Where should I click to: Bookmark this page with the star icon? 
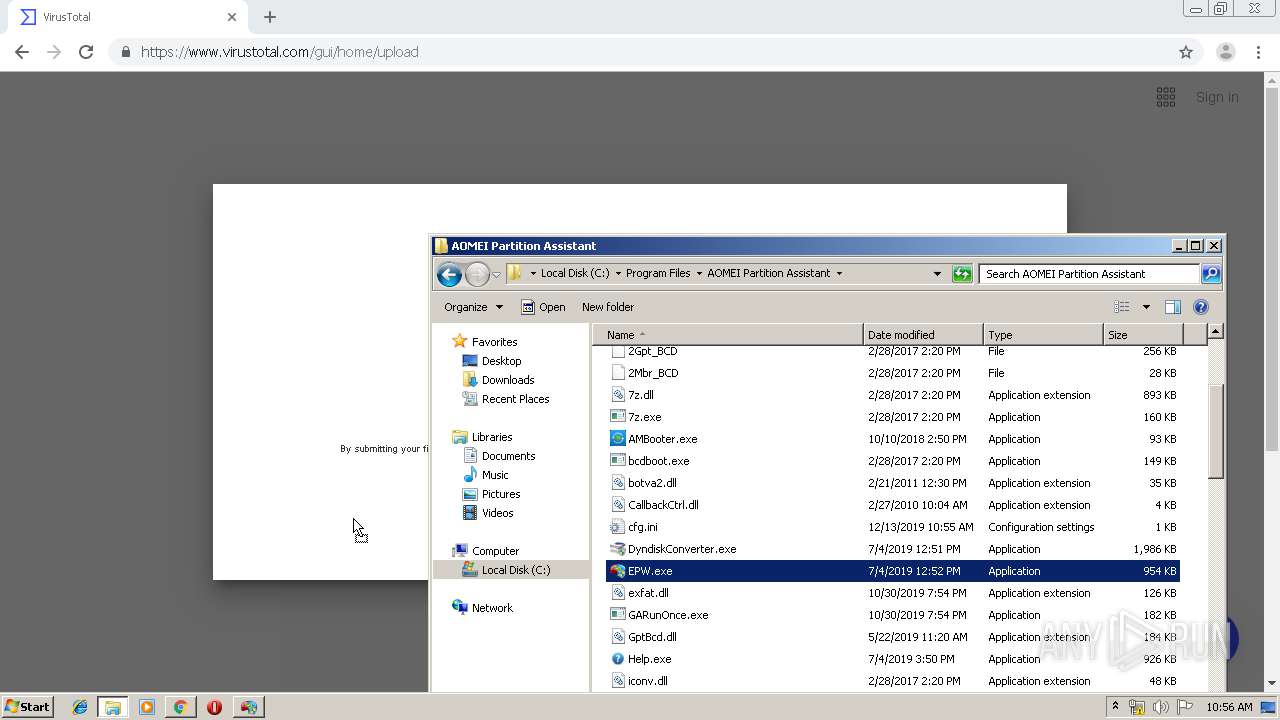(x=1186, y=52)
